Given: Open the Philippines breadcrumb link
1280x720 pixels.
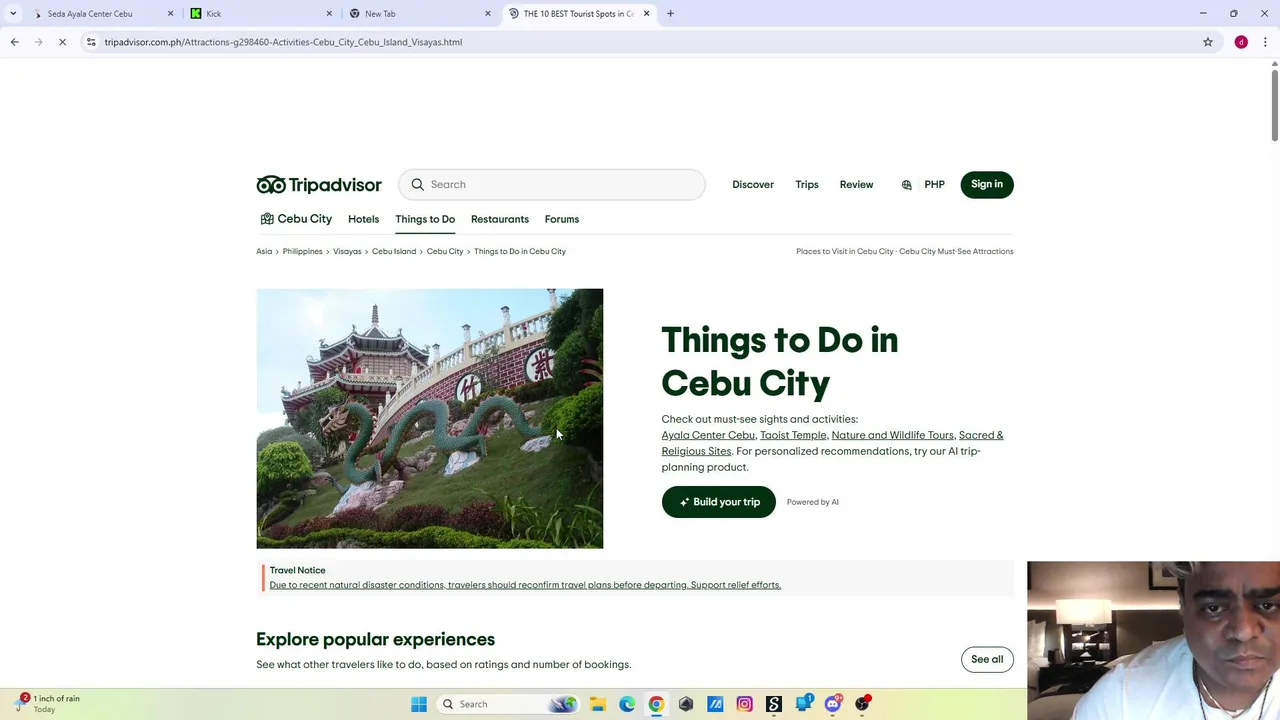Looking at the screenshot, I should point(302,251).
